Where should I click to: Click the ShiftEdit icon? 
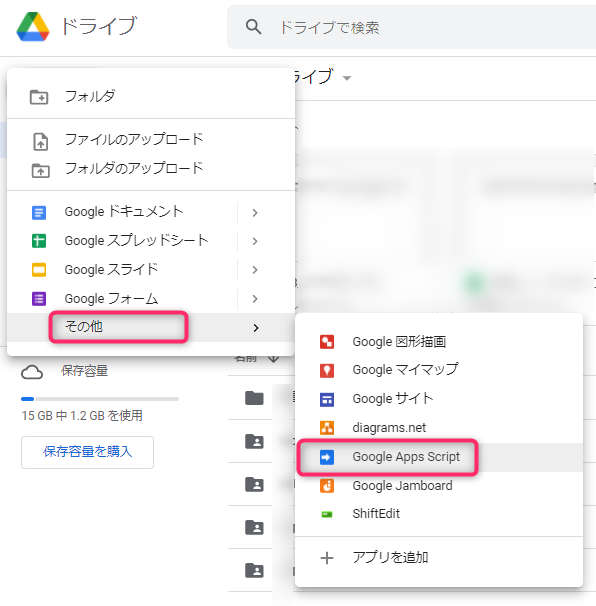tap(327, 514)
